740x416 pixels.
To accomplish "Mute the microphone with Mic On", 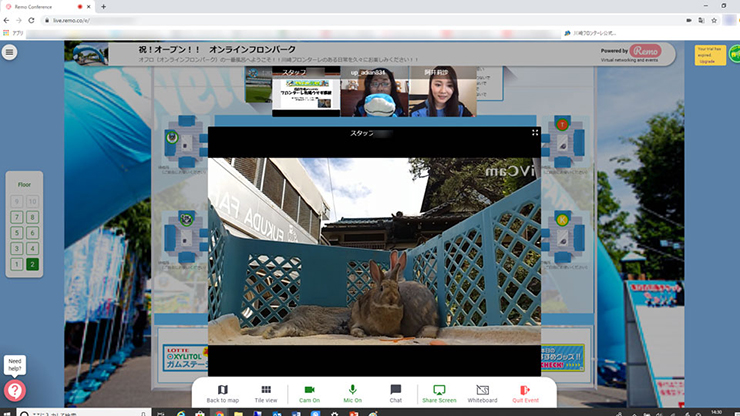I will [x=353, y=394].
